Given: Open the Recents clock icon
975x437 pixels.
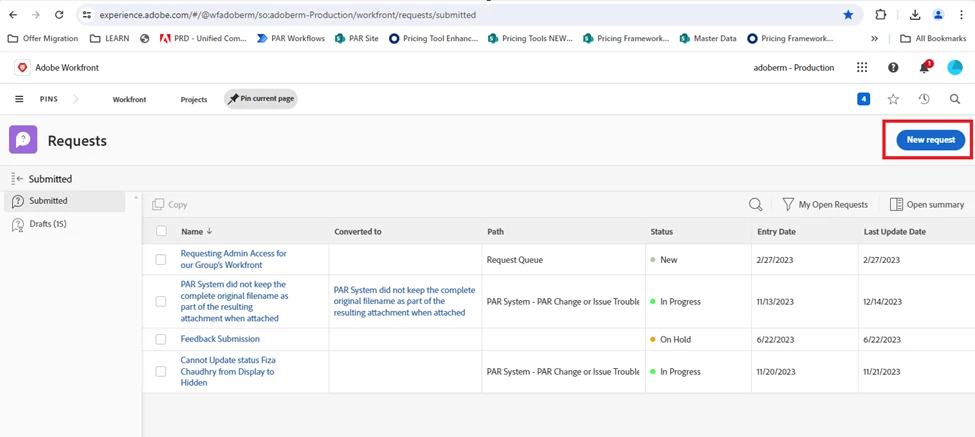Looking at the screenshot, I should pyautogui.click(x=924, y=99).
